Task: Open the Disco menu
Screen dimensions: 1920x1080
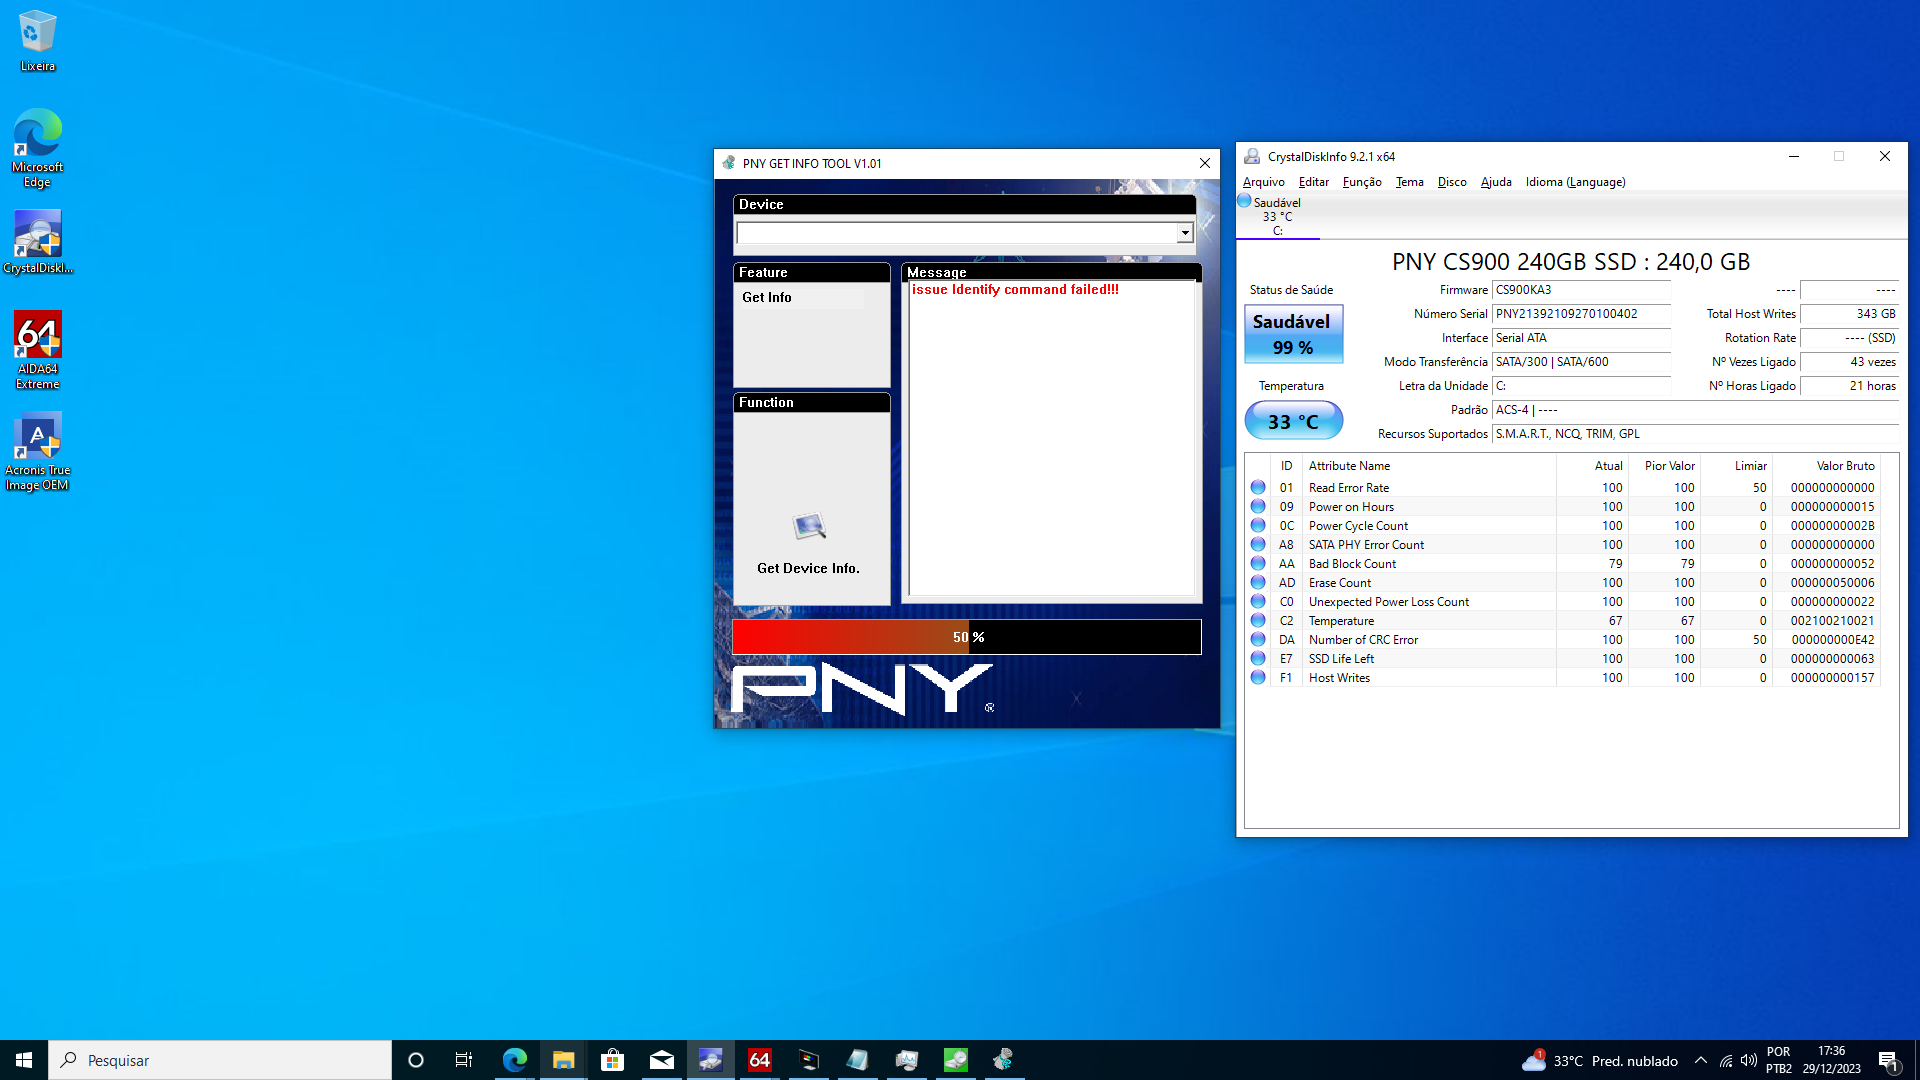Action: click(x=1452, y=182)
